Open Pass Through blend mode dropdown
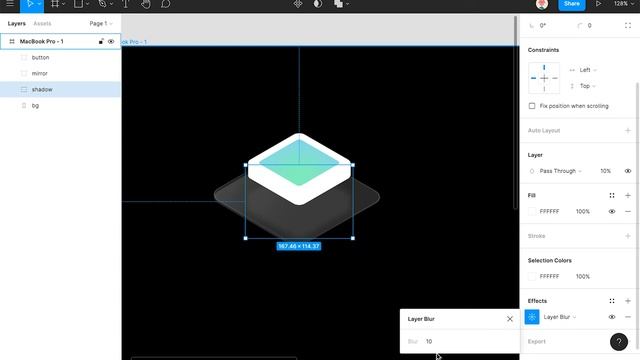Viewport: 640px width, 360px height. (560, 171)
